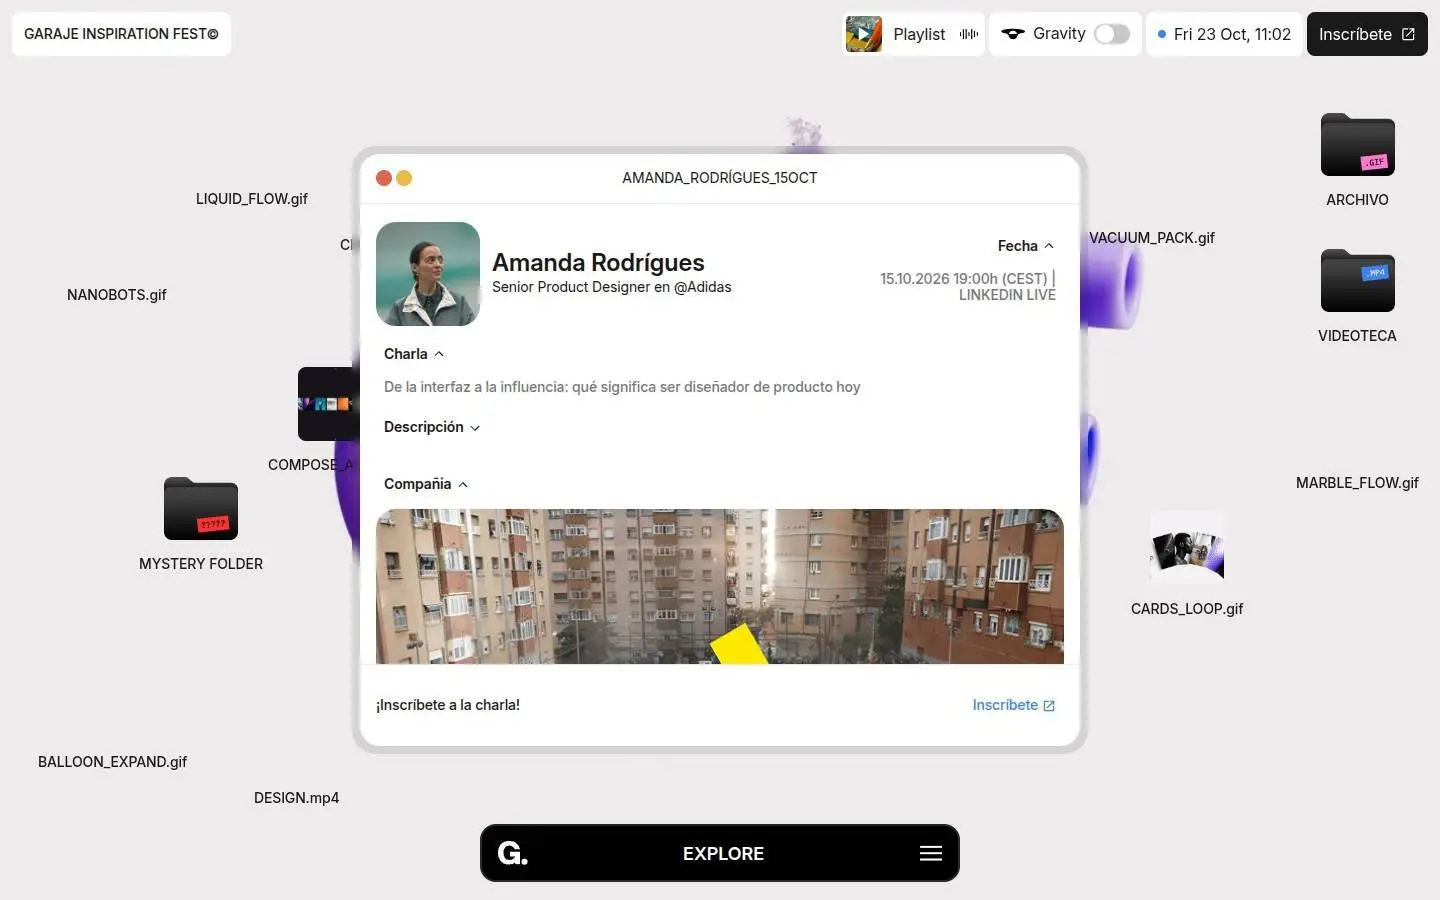Click the EXPLORE label in bottom bar
Screen dimensions: 1440x900
[723, 853]
